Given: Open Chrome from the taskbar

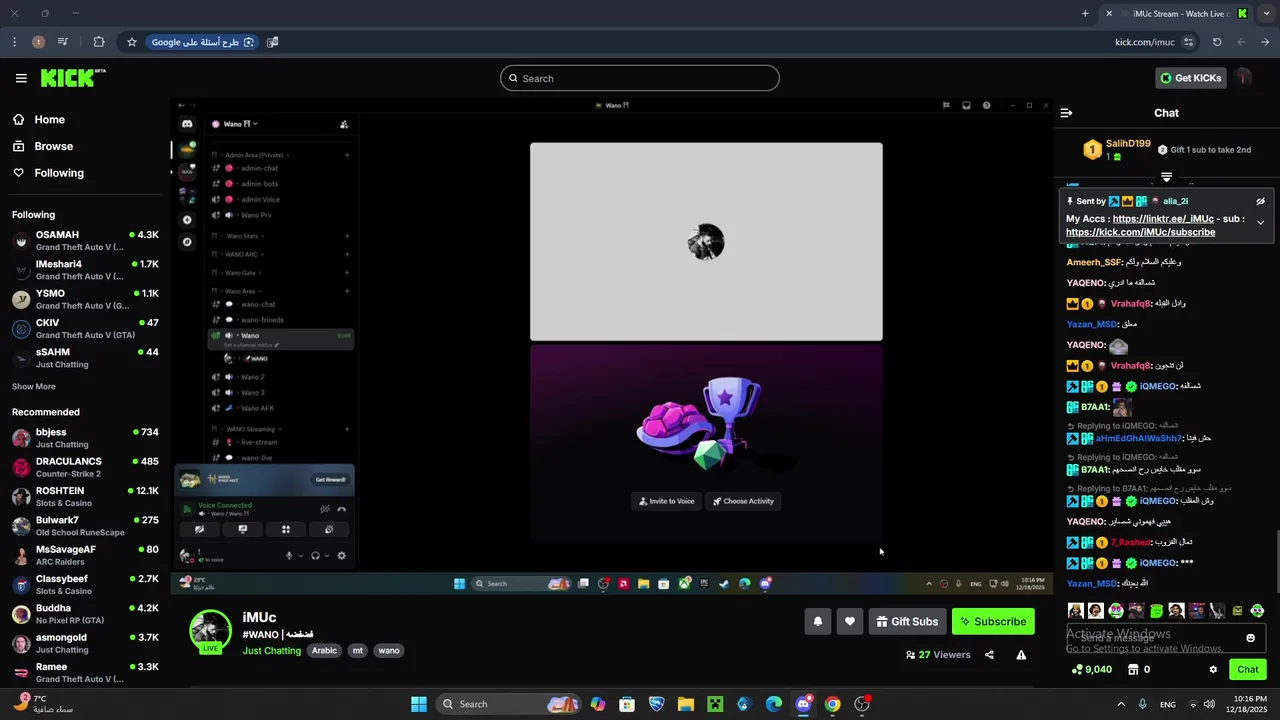Looking at the screenshot, I should [x=832, y=704].
